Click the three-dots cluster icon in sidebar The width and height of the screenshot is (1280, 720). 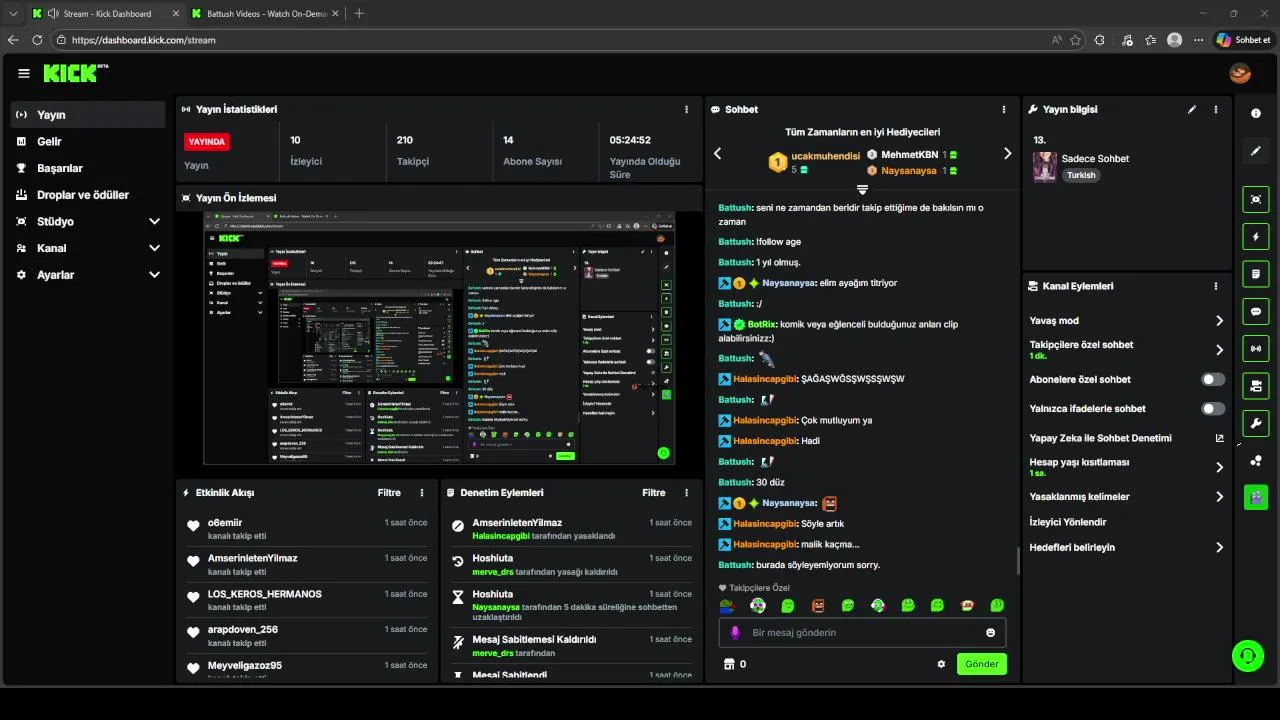1256,460
